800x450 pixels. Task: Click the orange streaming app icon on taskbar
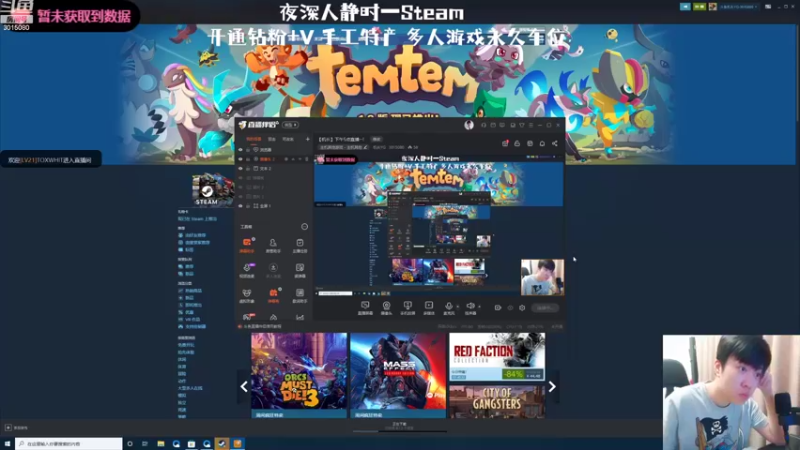click(x=237, y=444)
